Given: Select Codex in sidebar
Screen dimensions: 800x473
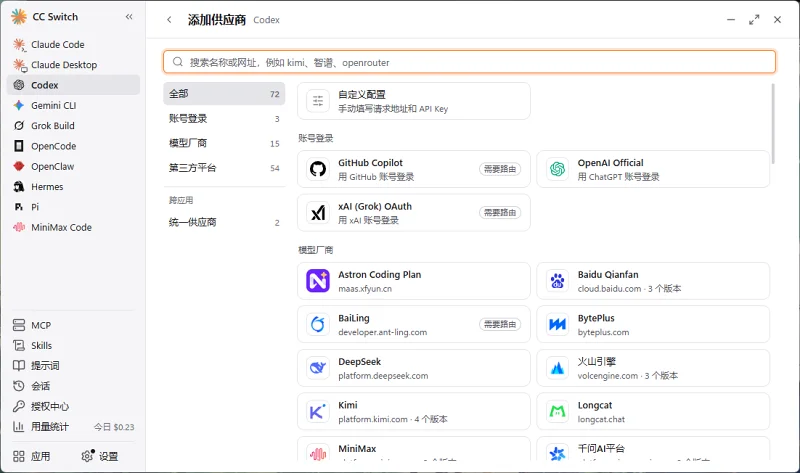Looking at the screenshot, I should 73,85.
